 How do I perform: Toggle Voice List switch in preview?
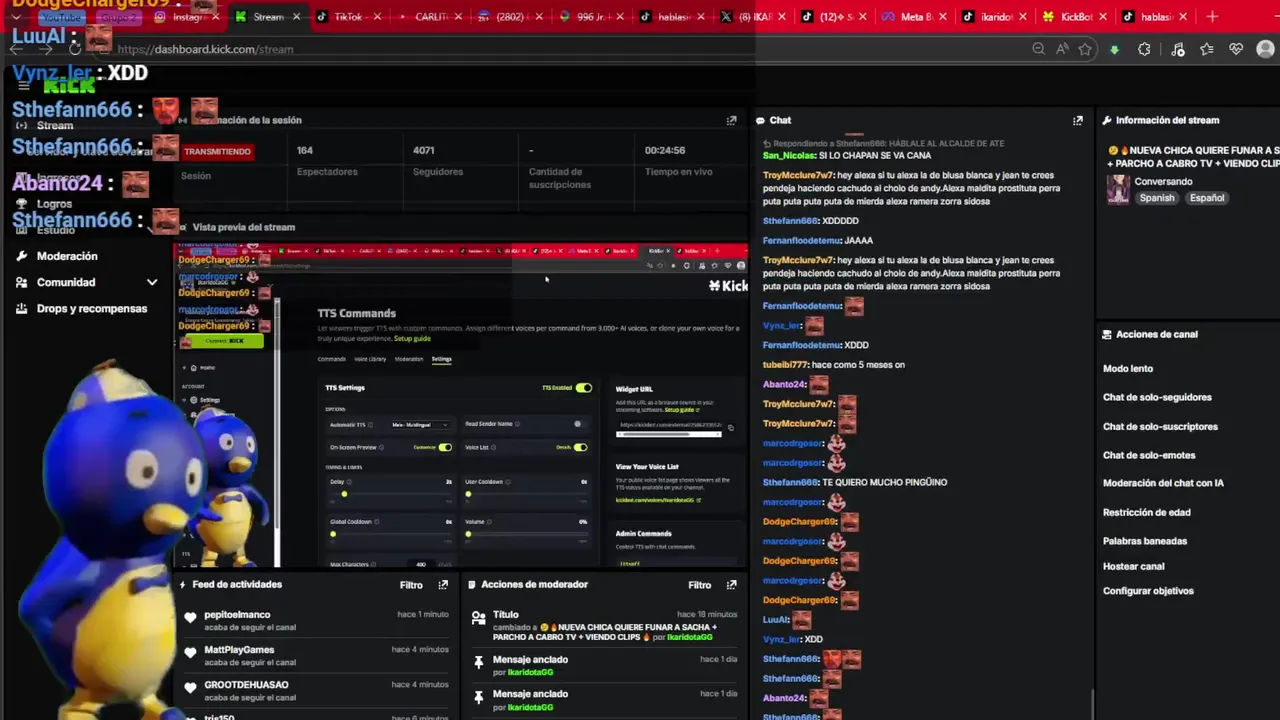tap(580, 447)
